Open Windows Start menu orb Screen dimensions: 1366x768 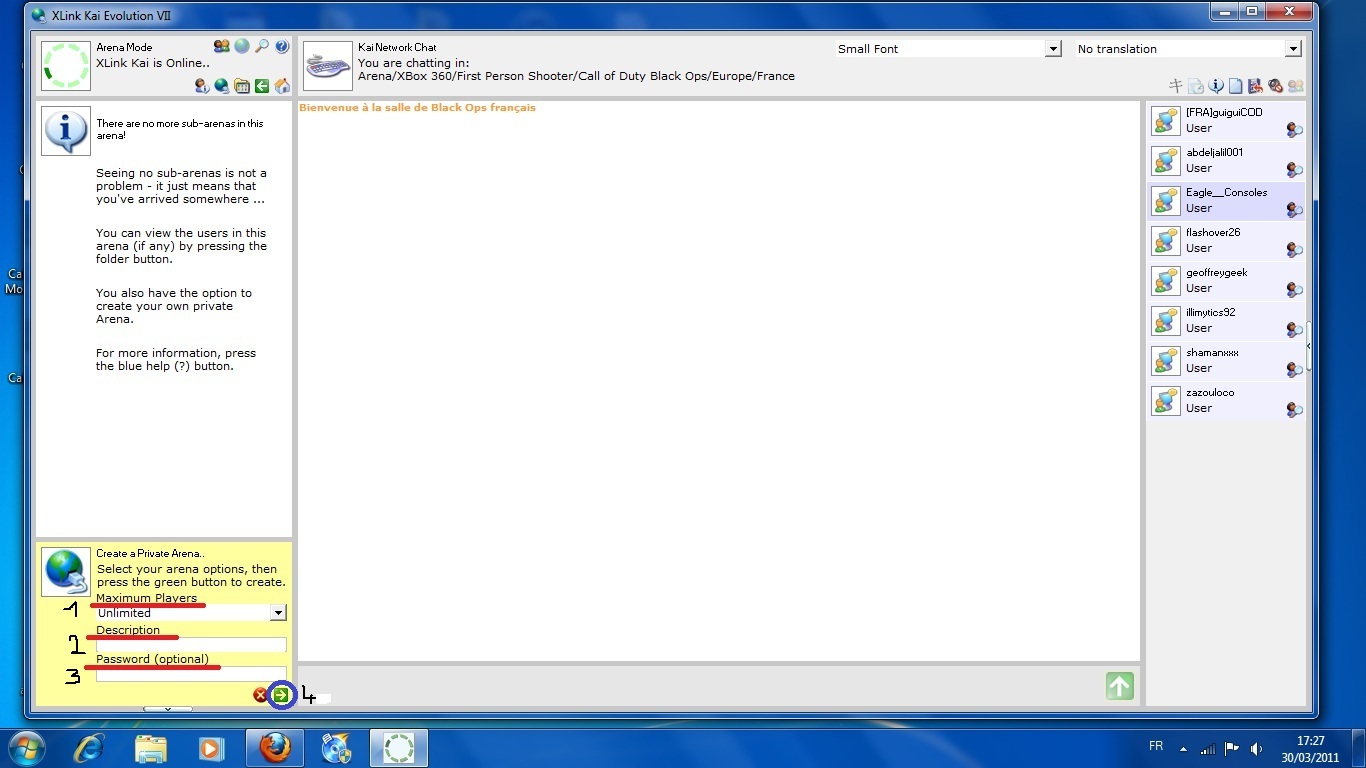[x=27, y=748]
